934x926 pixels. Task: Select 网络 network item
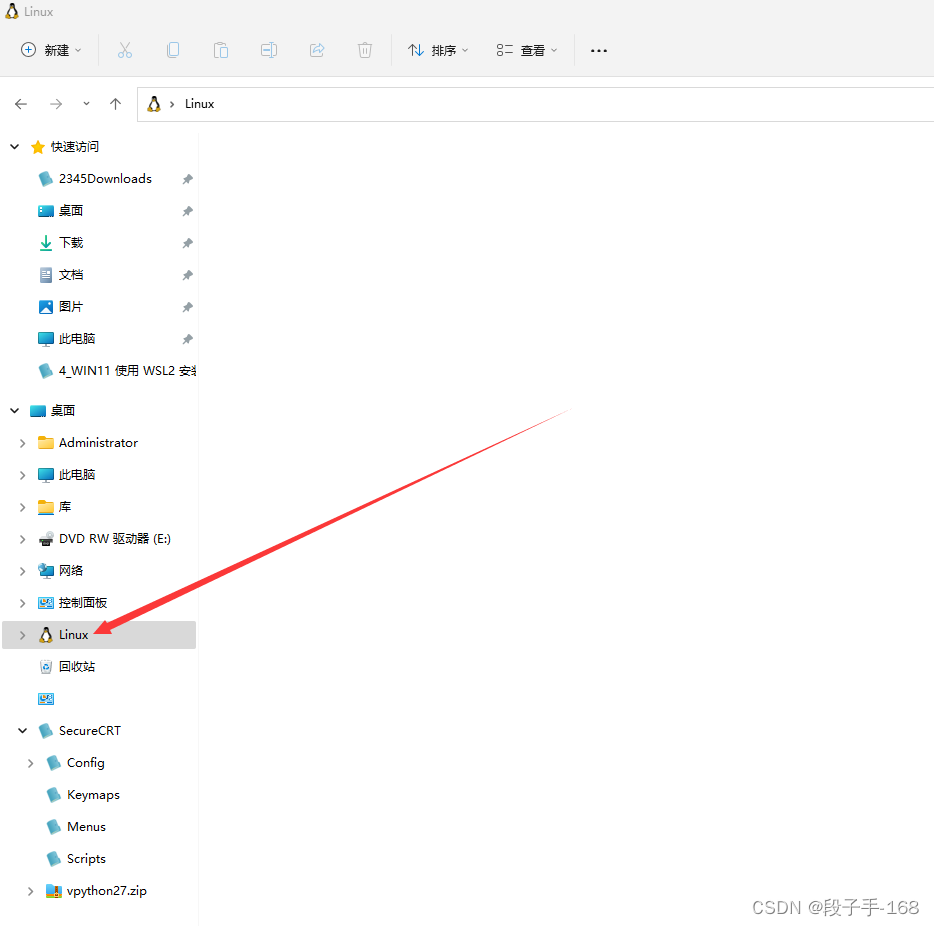[71, 571]
